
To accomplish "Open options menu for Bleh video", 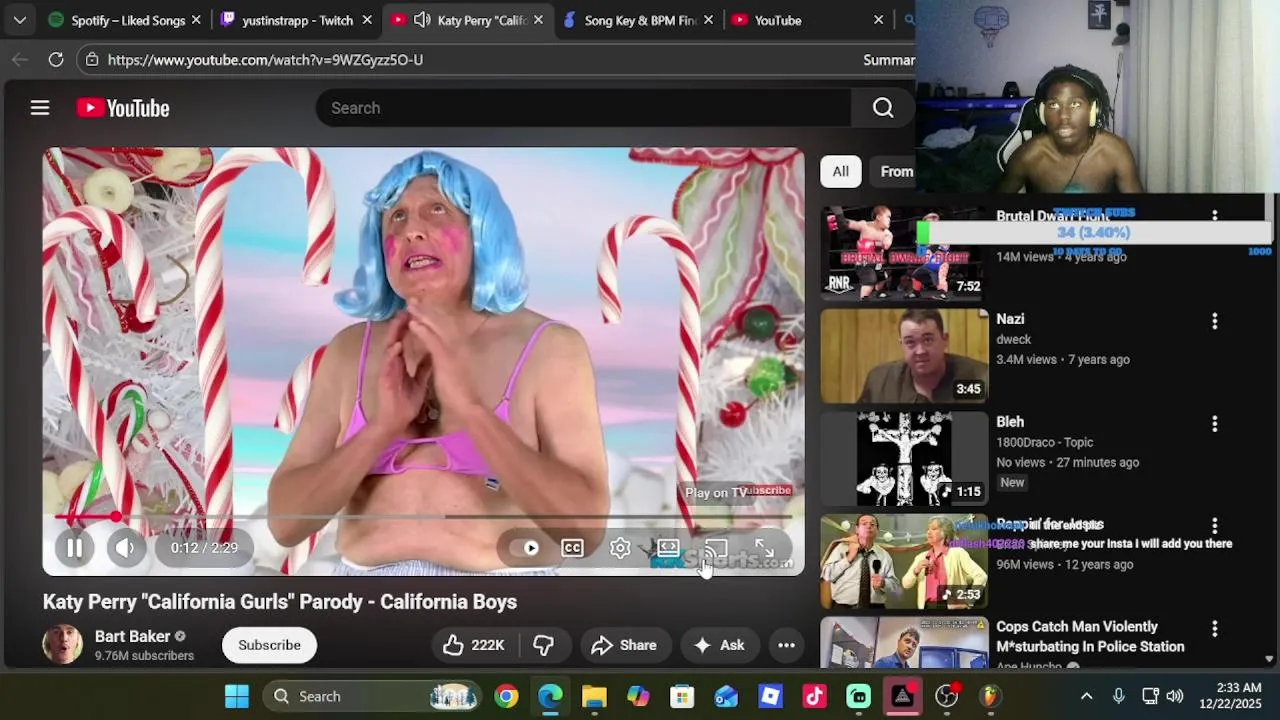I will [x=1215, y=424].
